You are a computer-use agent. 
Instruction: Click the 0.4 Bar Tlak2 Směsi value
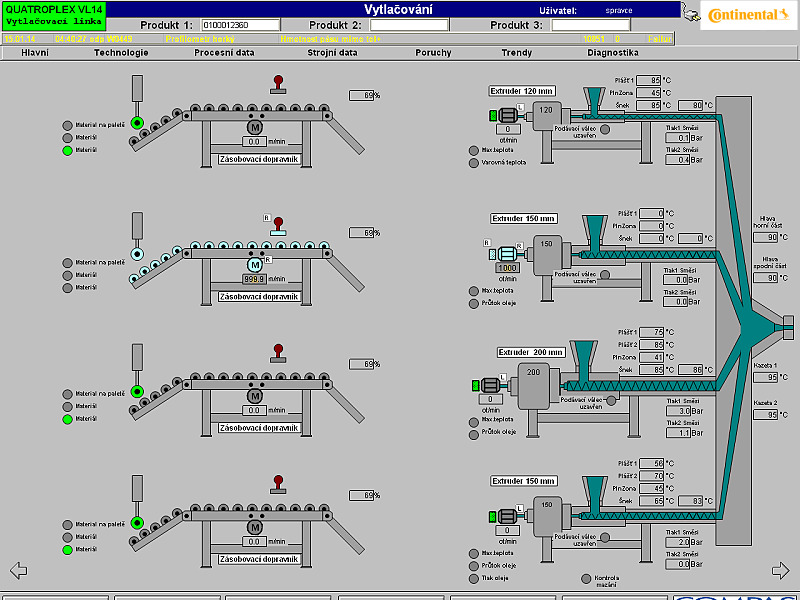tap(677, 160)
